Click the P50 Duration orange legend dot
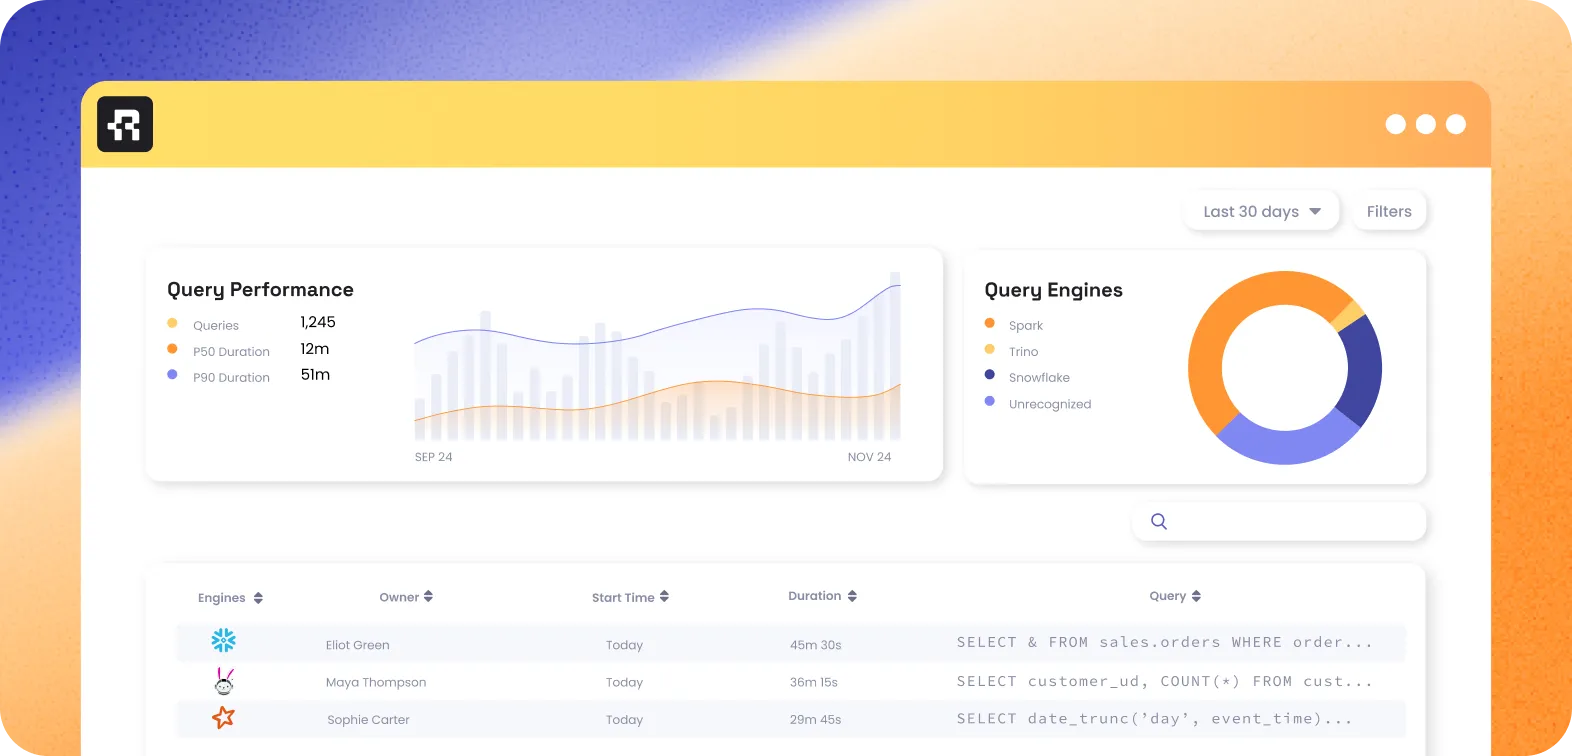 [x=172, y=349]
